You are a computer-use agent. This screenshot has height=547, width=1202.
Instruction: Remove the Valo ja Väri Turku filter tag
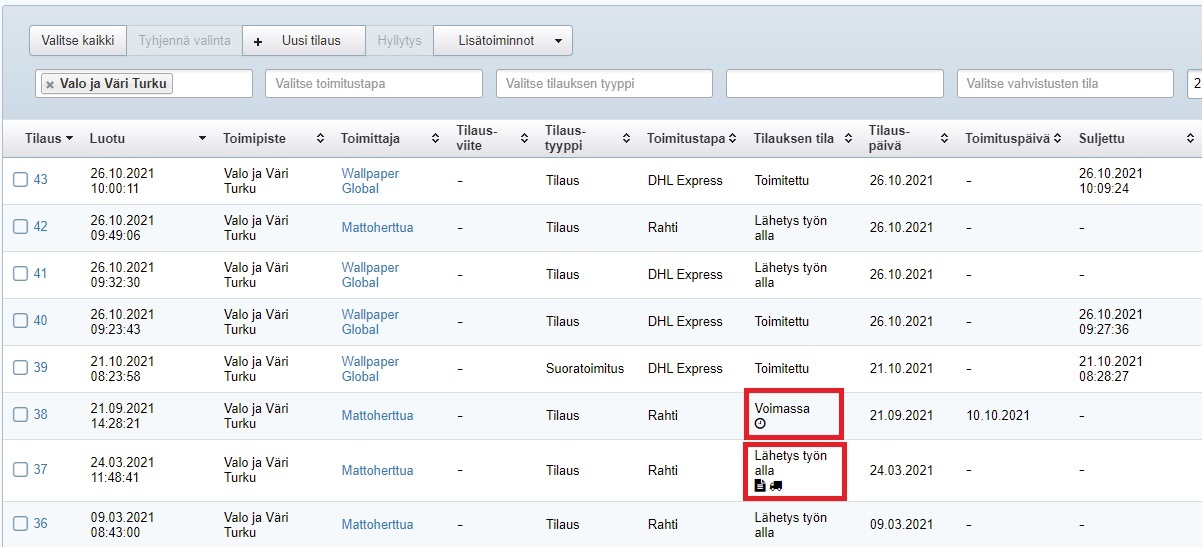pos(50,84)
